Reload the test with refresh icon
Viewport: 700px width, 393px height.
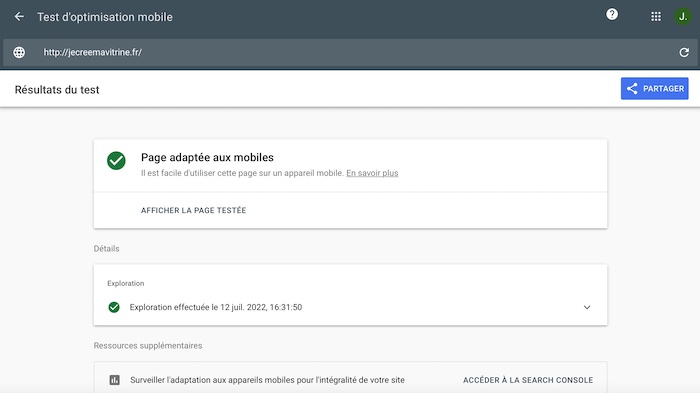click(x=684, y=52)
